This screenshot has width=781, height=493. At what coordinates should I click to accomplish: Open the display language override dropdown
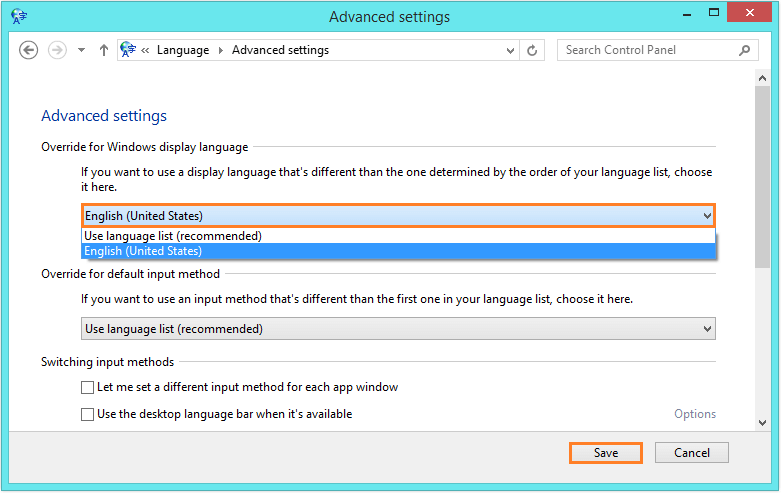(x=398, y=216)
